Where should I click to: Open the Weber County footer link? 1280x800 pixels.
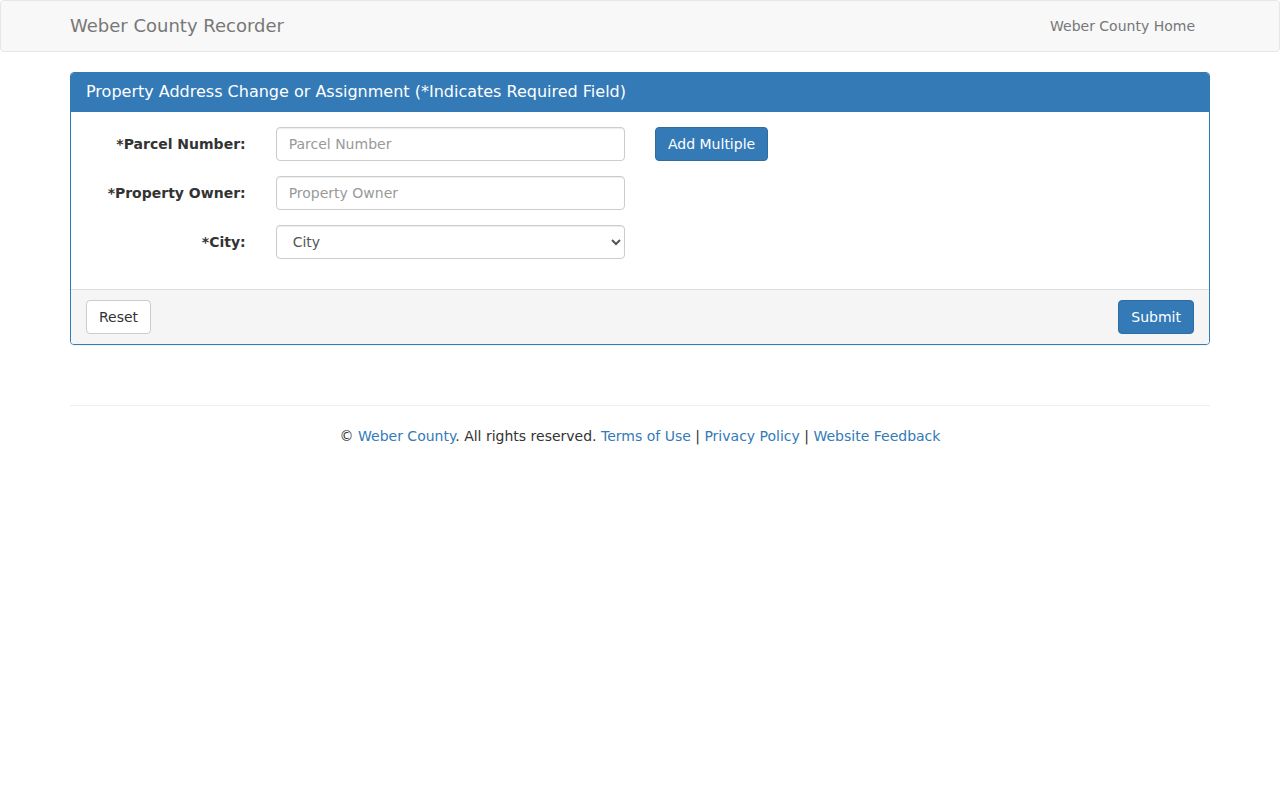407,436
